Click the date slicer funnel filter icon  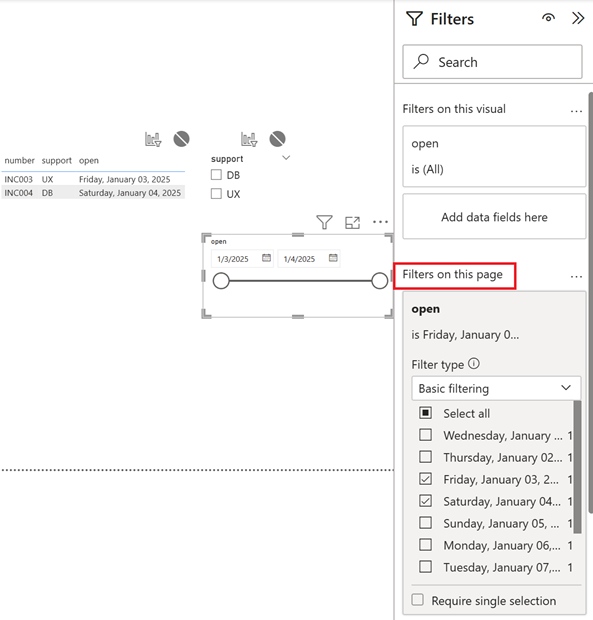pyautogui.click(x=324, y=222)
